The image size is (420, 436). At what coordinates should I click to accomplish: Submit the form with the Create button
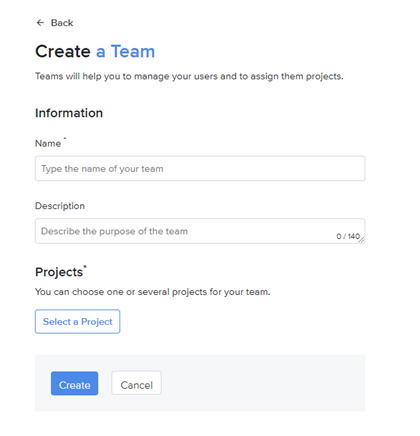pyautogui.click(x=74, y=384)
